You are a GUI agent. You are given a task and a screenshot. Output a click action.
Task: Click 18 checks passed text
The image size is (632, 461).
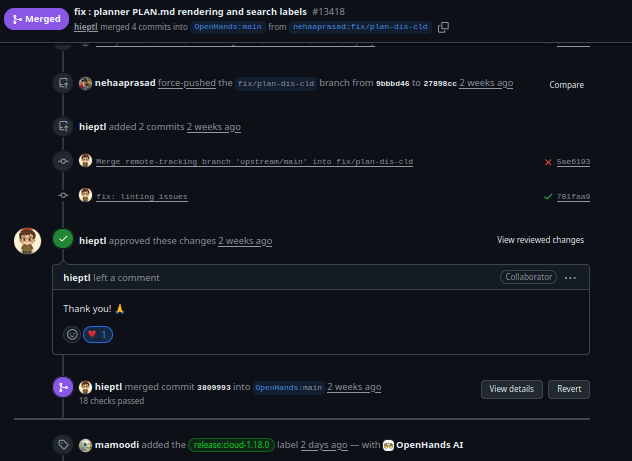(112, 401)
